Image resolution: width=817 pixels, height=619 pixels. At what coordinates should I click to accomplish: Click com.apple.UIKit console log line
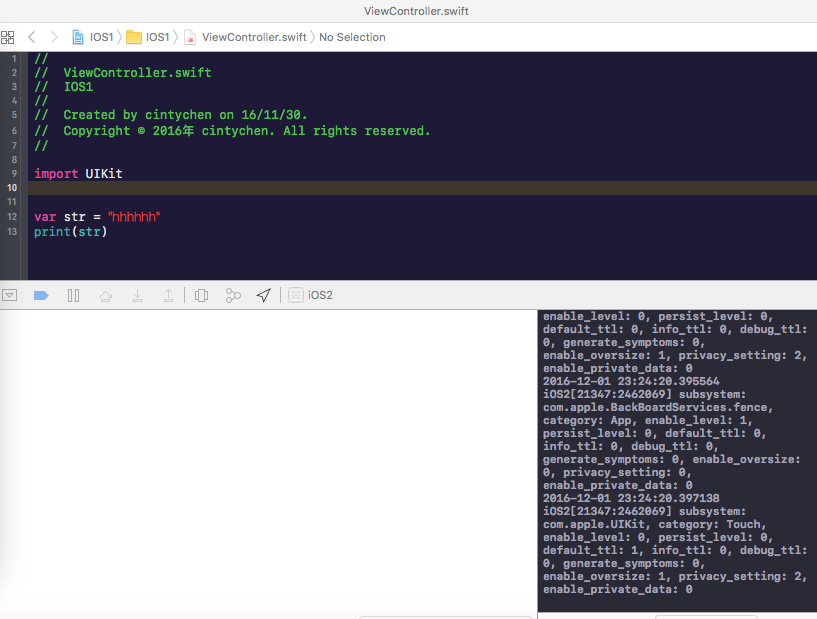click(654, 525)
